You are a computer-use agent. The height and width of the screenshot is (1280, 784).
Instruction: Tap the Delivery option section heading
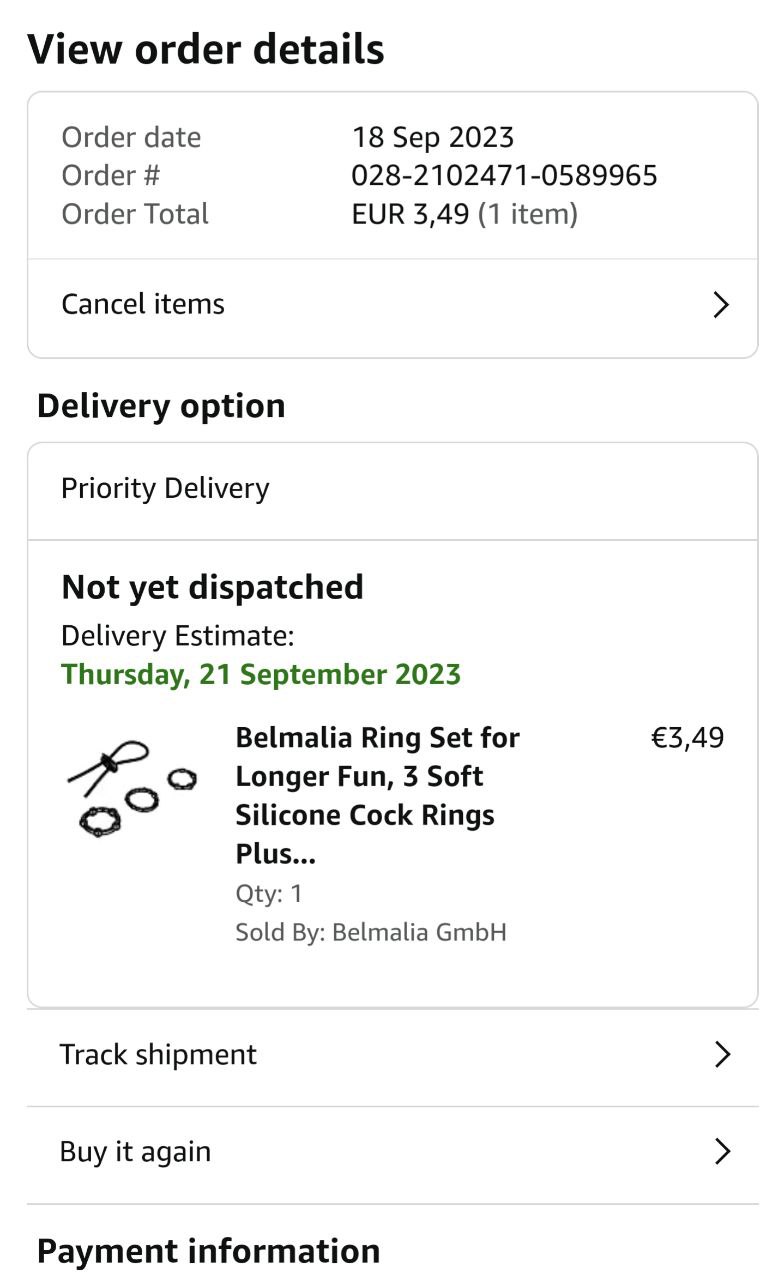pos(161,406)
